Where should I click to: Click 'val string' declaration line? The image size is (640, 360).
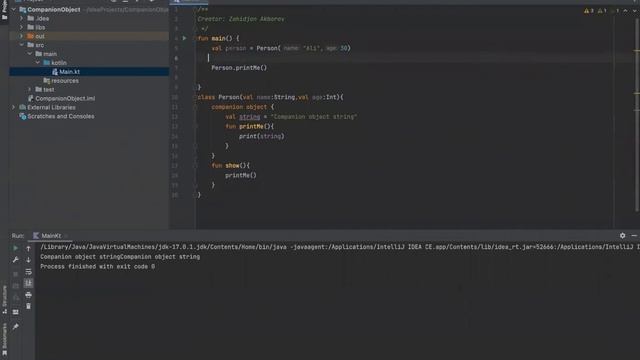pos(291,117)
